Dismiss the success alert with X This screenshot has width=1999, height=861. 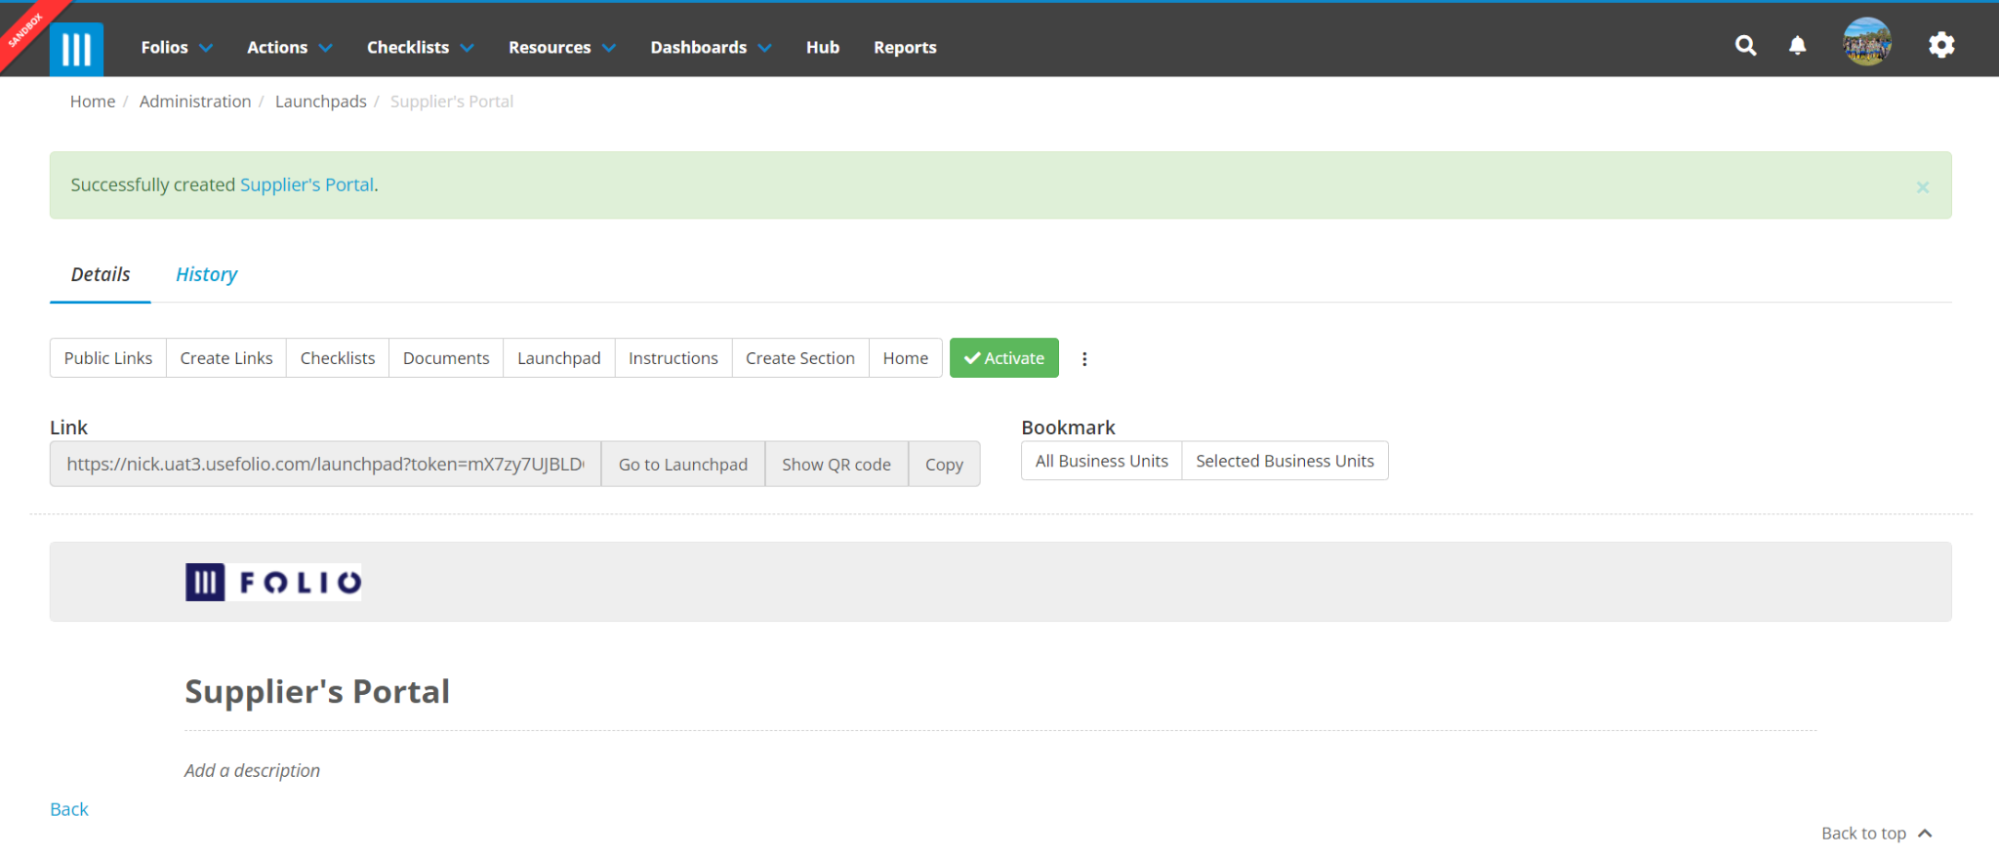click(1922, 187)
